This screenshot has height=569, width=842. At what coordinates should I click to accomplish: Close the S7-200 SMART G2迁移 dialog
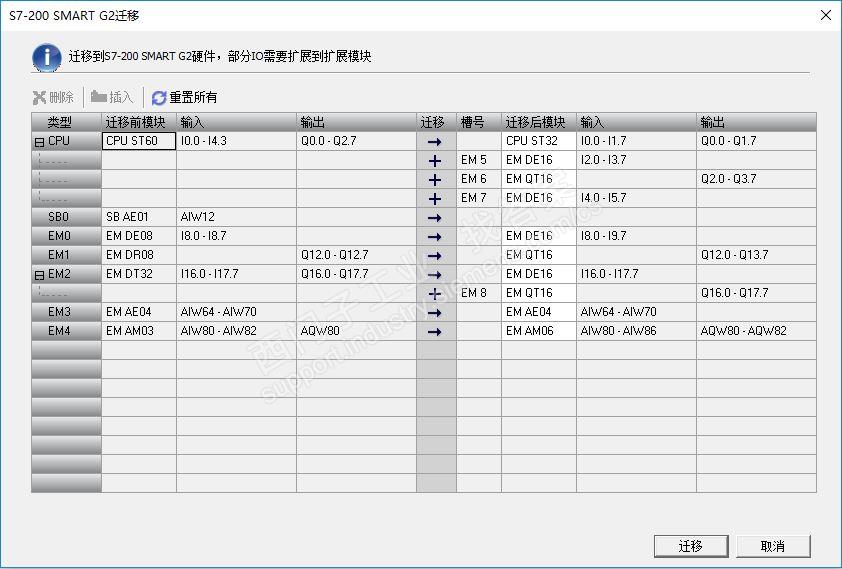pyautogui.click(x=826, y=15)
